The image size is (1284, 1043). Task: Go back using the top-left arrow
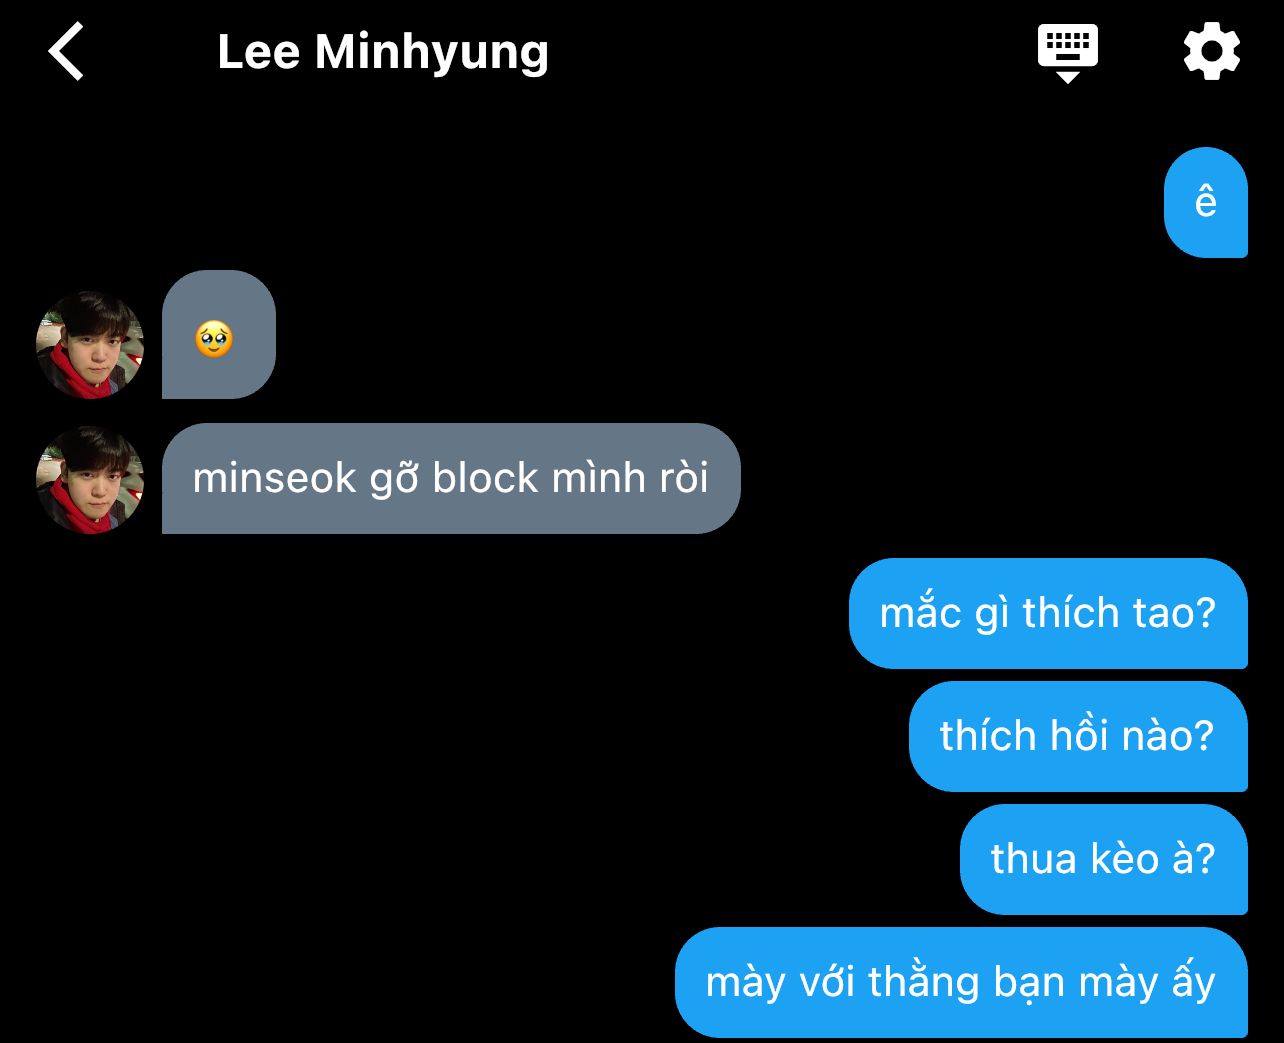pyautogui.click(x=66, y=52)
